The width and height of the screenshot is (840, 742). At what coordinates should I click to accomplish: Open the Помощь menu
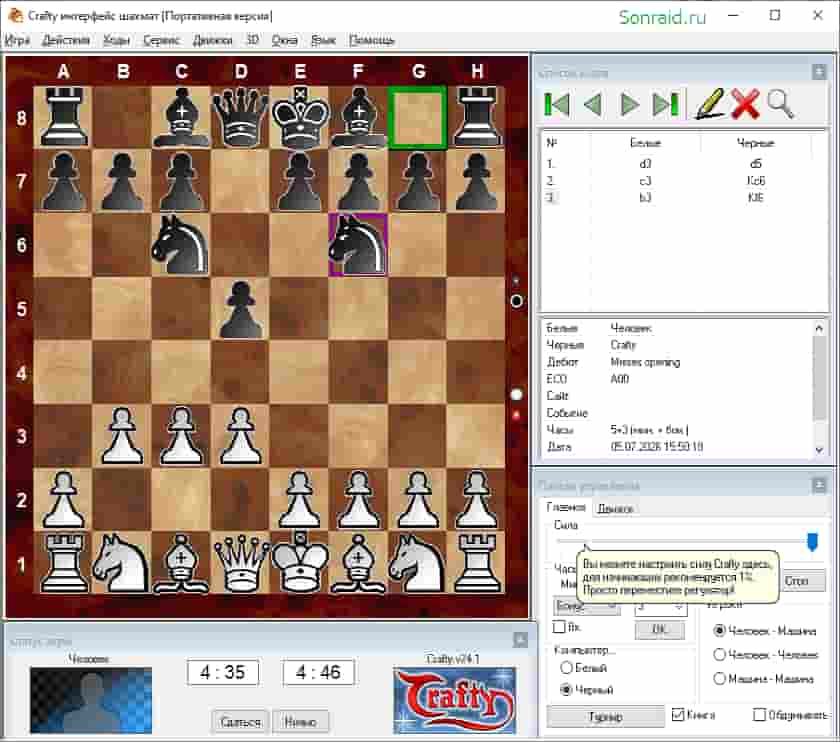pyautogui.click(x=371, y=40)
